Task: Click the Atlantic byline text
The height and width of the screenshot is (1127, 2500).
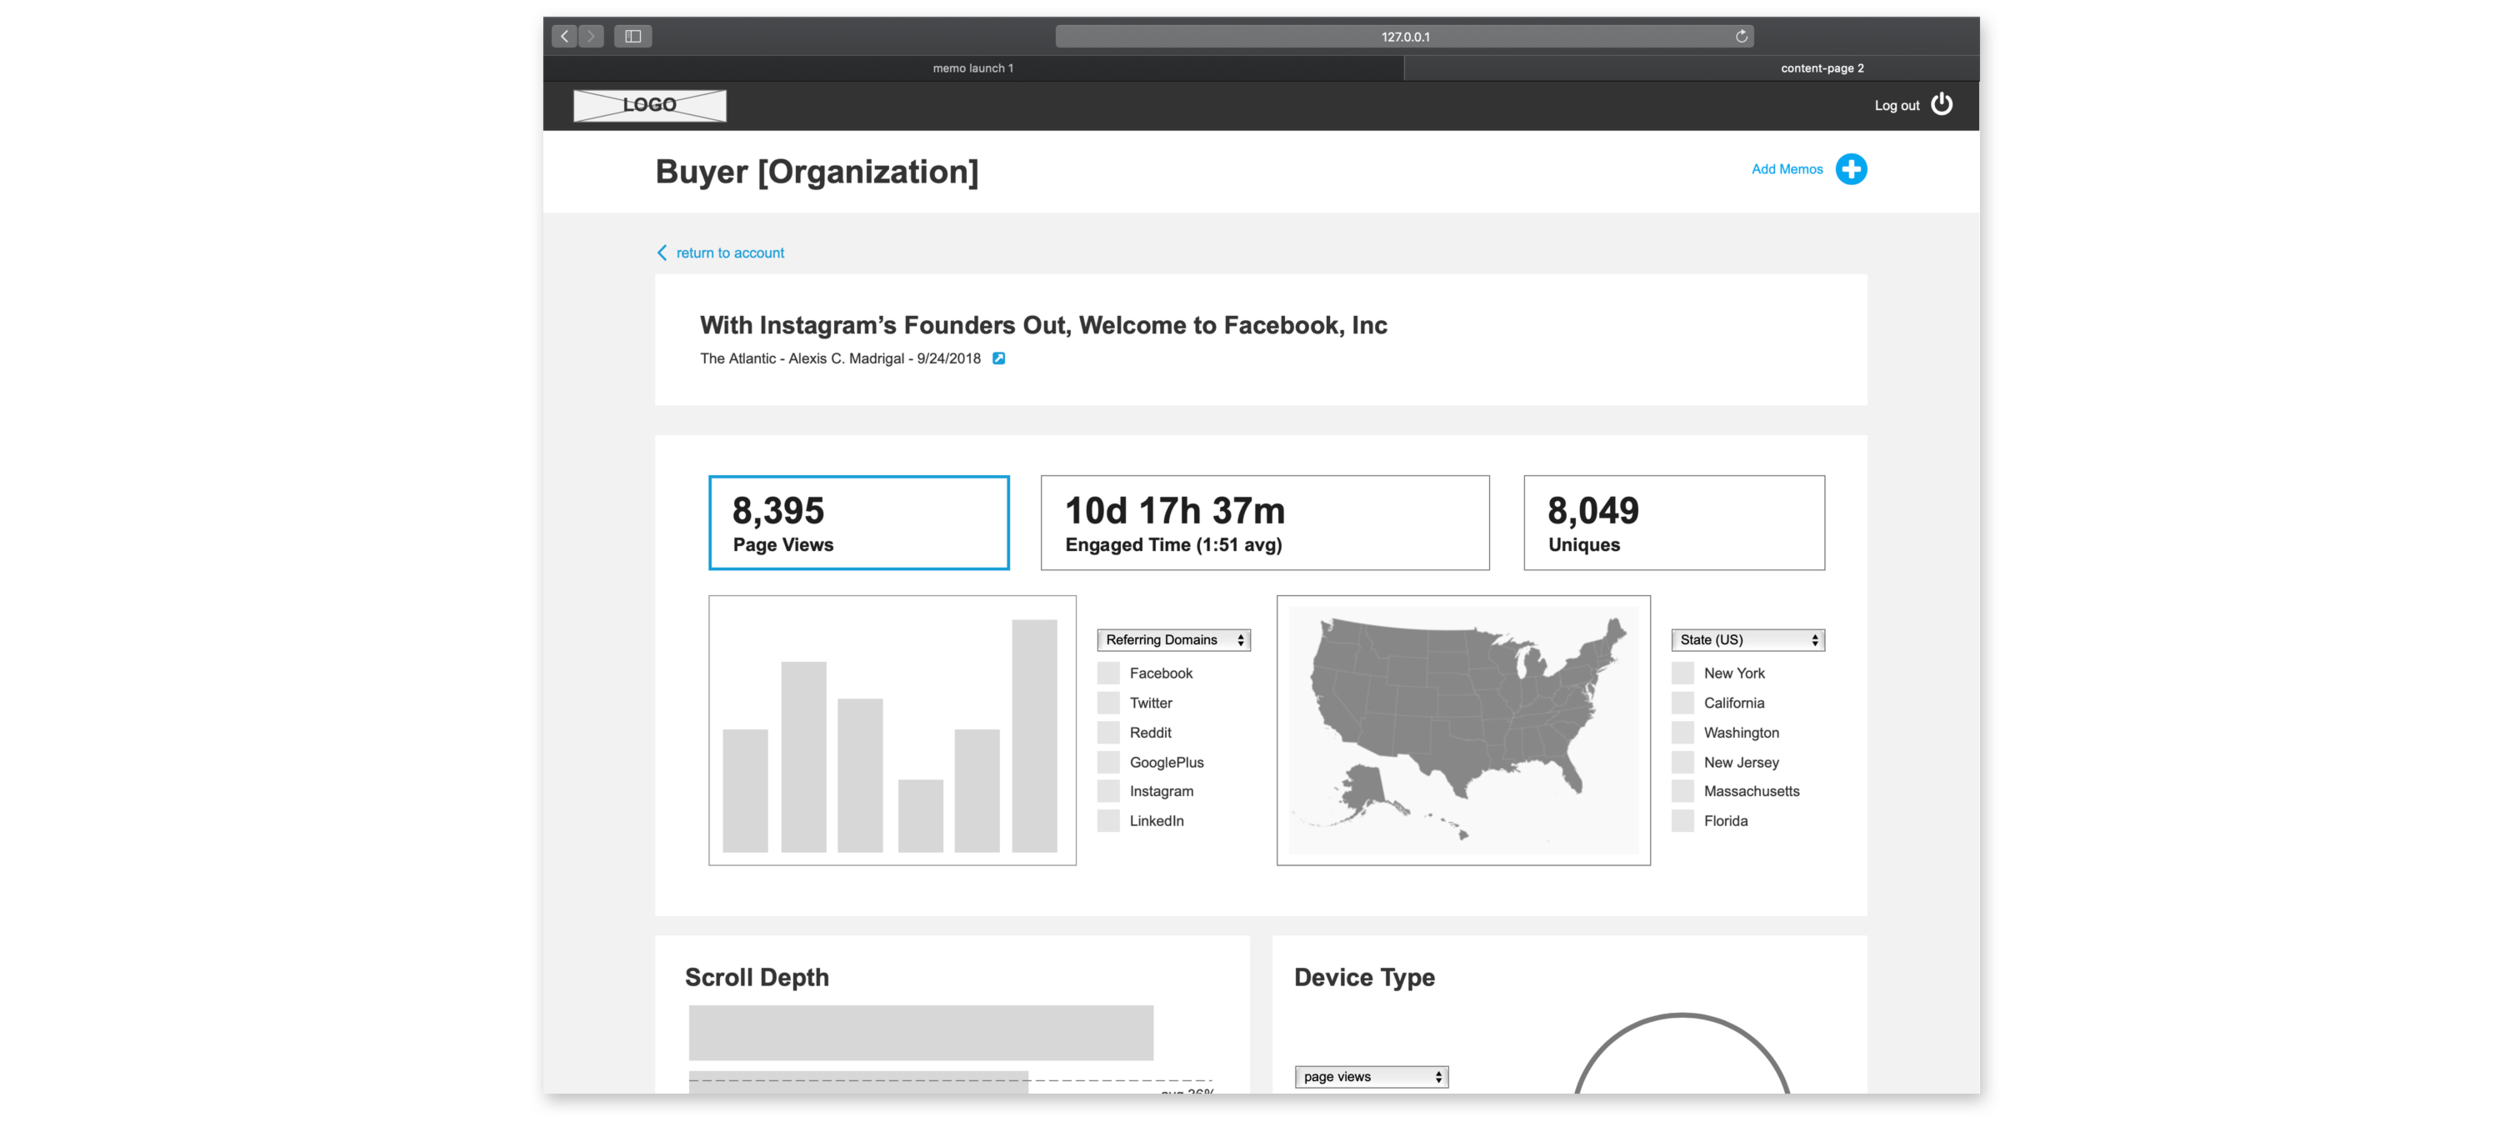Action: 840,358
